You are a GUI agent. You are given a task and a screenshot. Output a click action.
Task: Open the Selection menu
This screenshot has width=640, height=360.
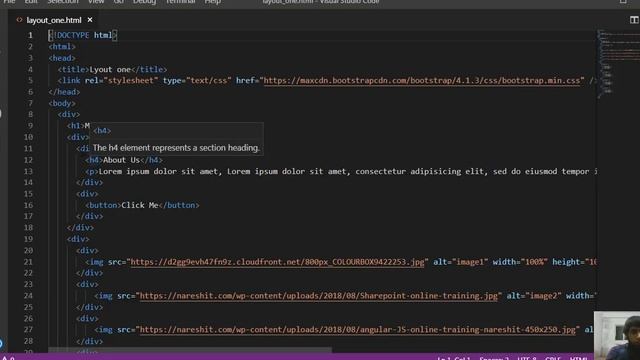62,2
